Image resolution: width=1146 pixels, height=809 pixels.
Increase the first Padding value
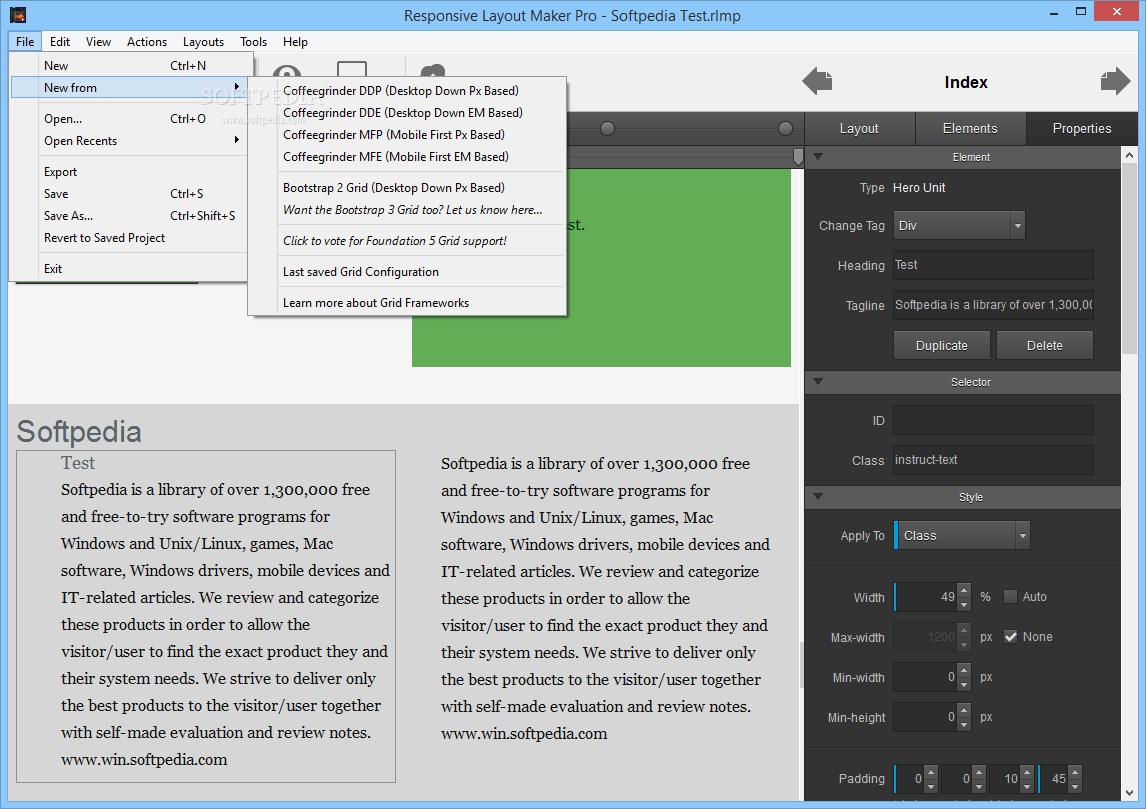(930, 772)
